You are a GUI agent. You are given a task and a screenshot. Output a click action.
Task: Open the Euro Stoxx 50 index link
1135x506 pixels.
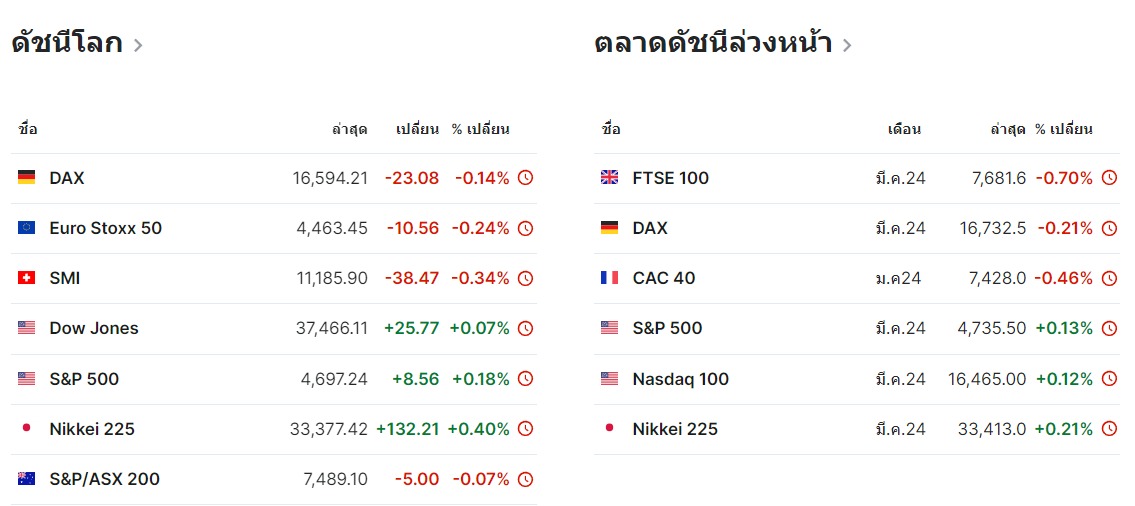(x=106, y=228)
